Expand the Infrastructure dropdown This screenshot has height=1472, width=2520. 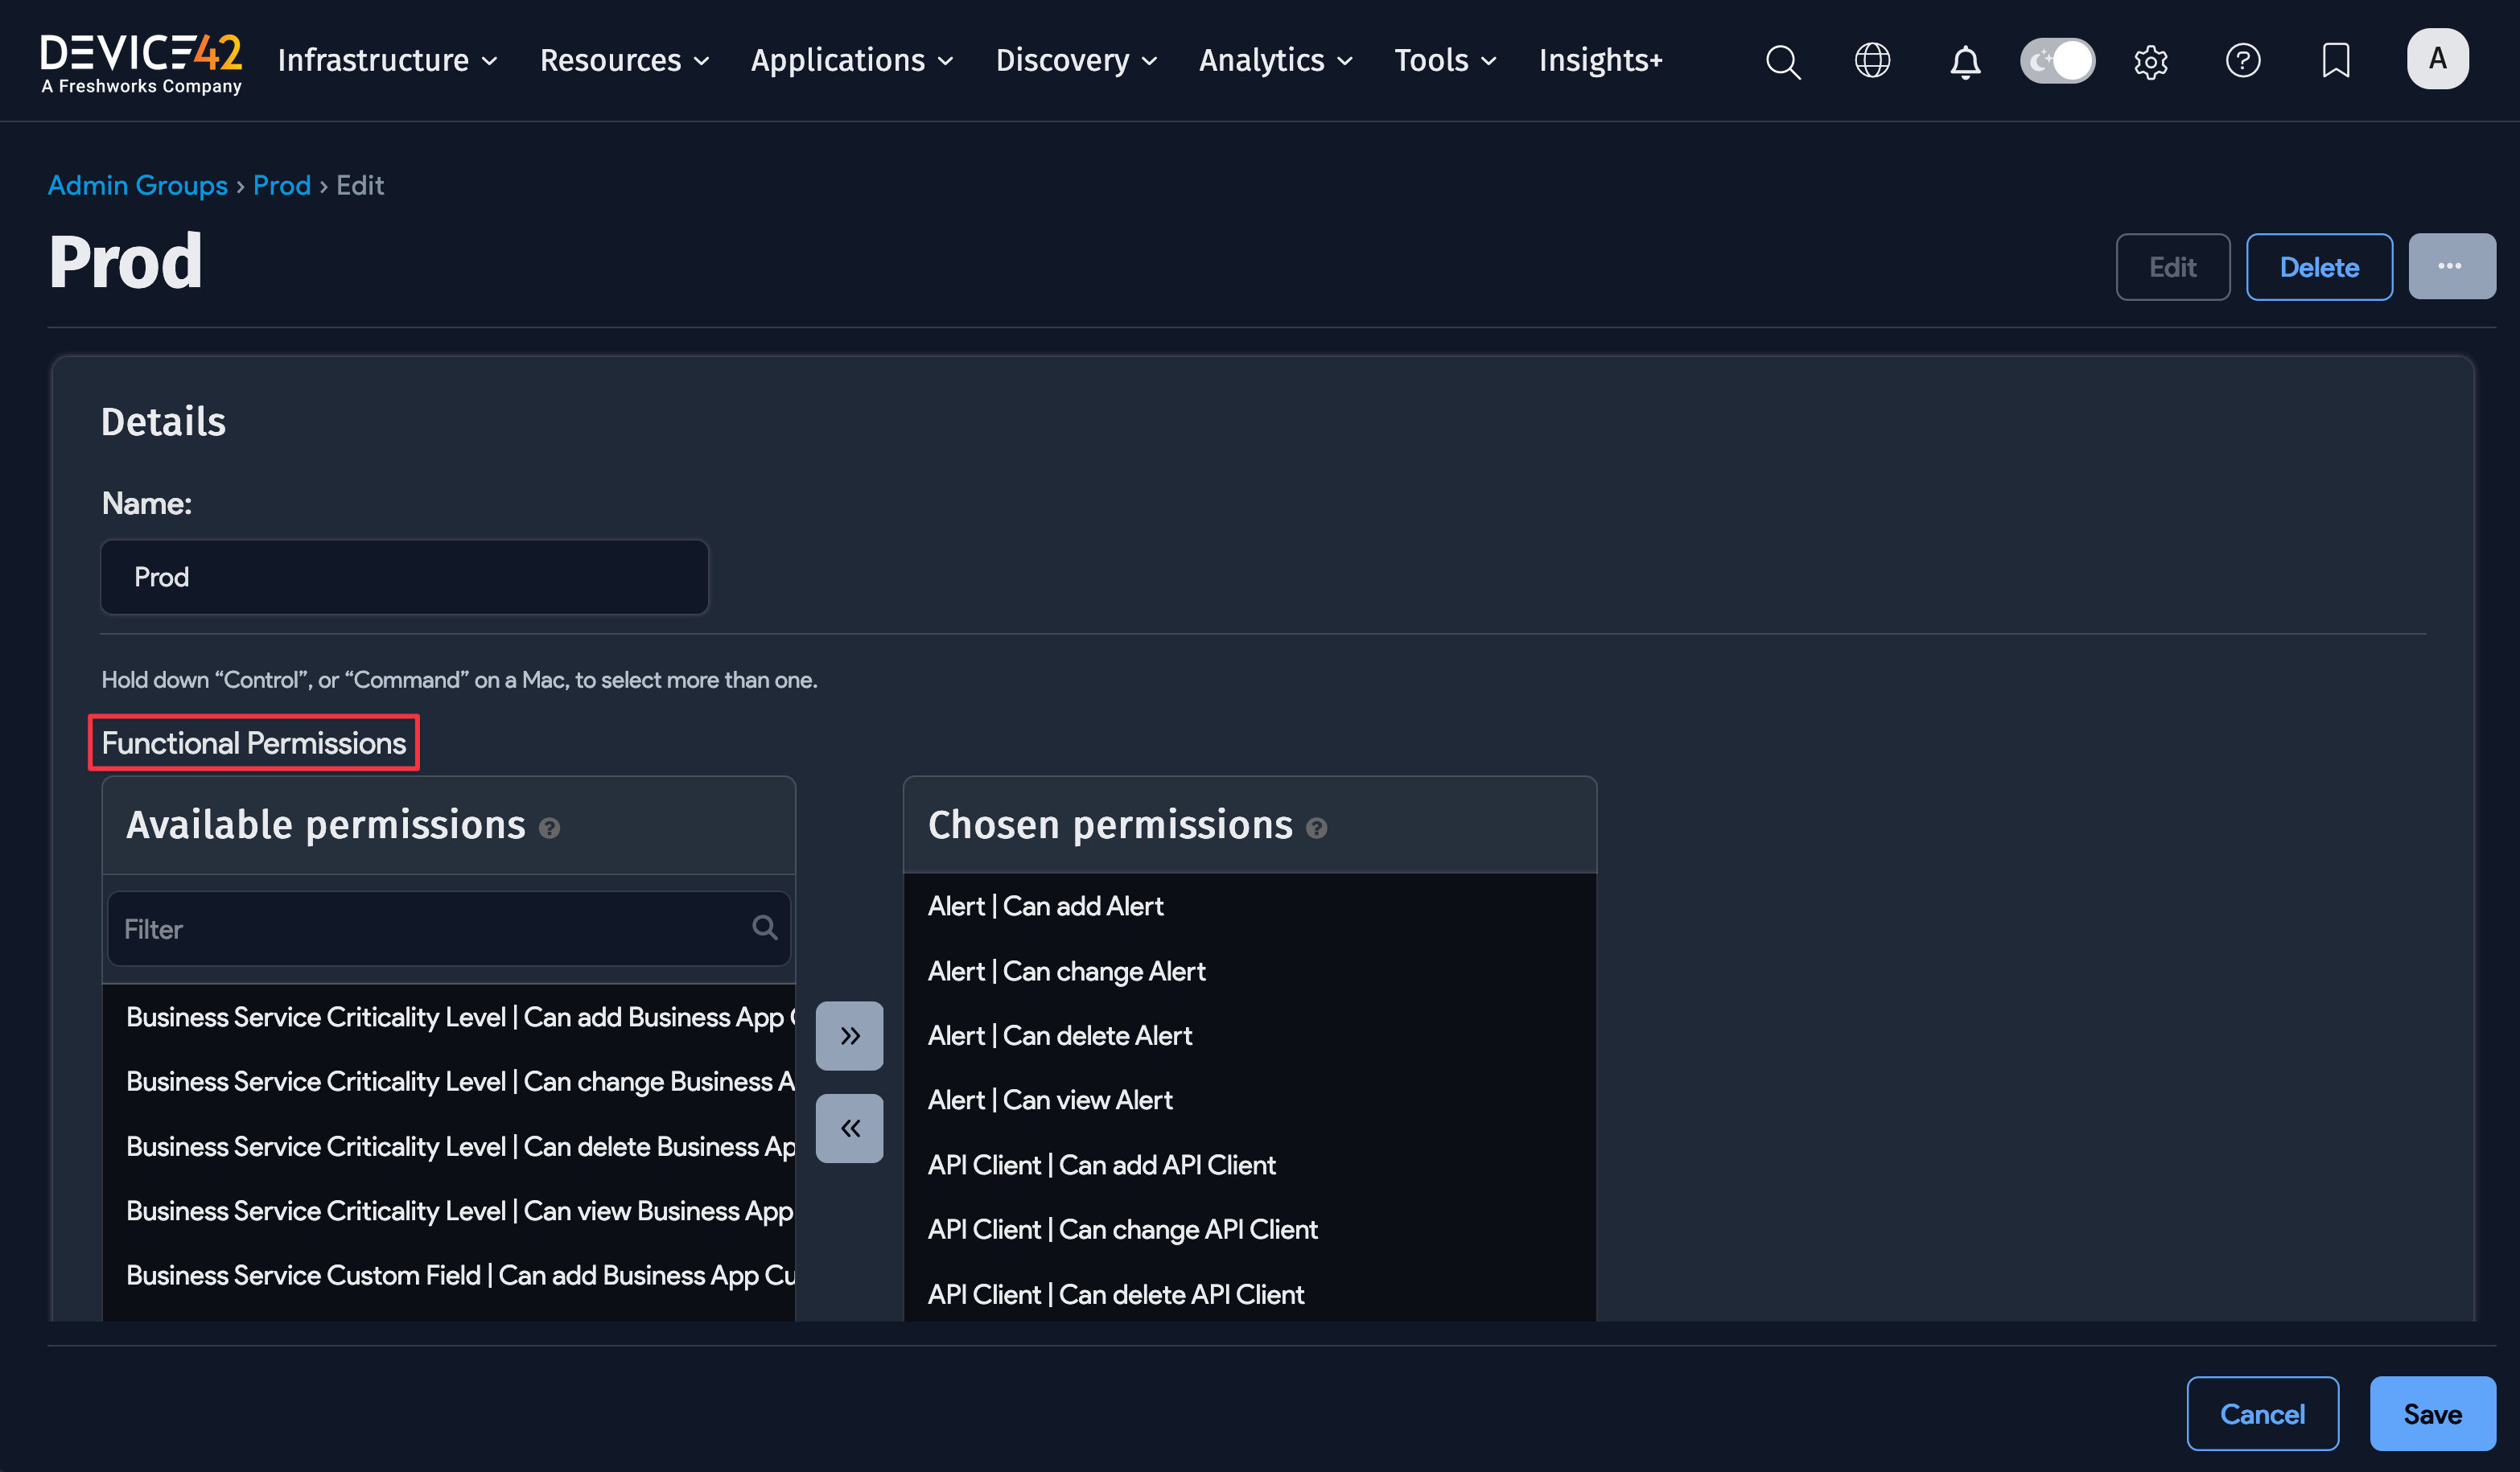click(x=387, y=60)
